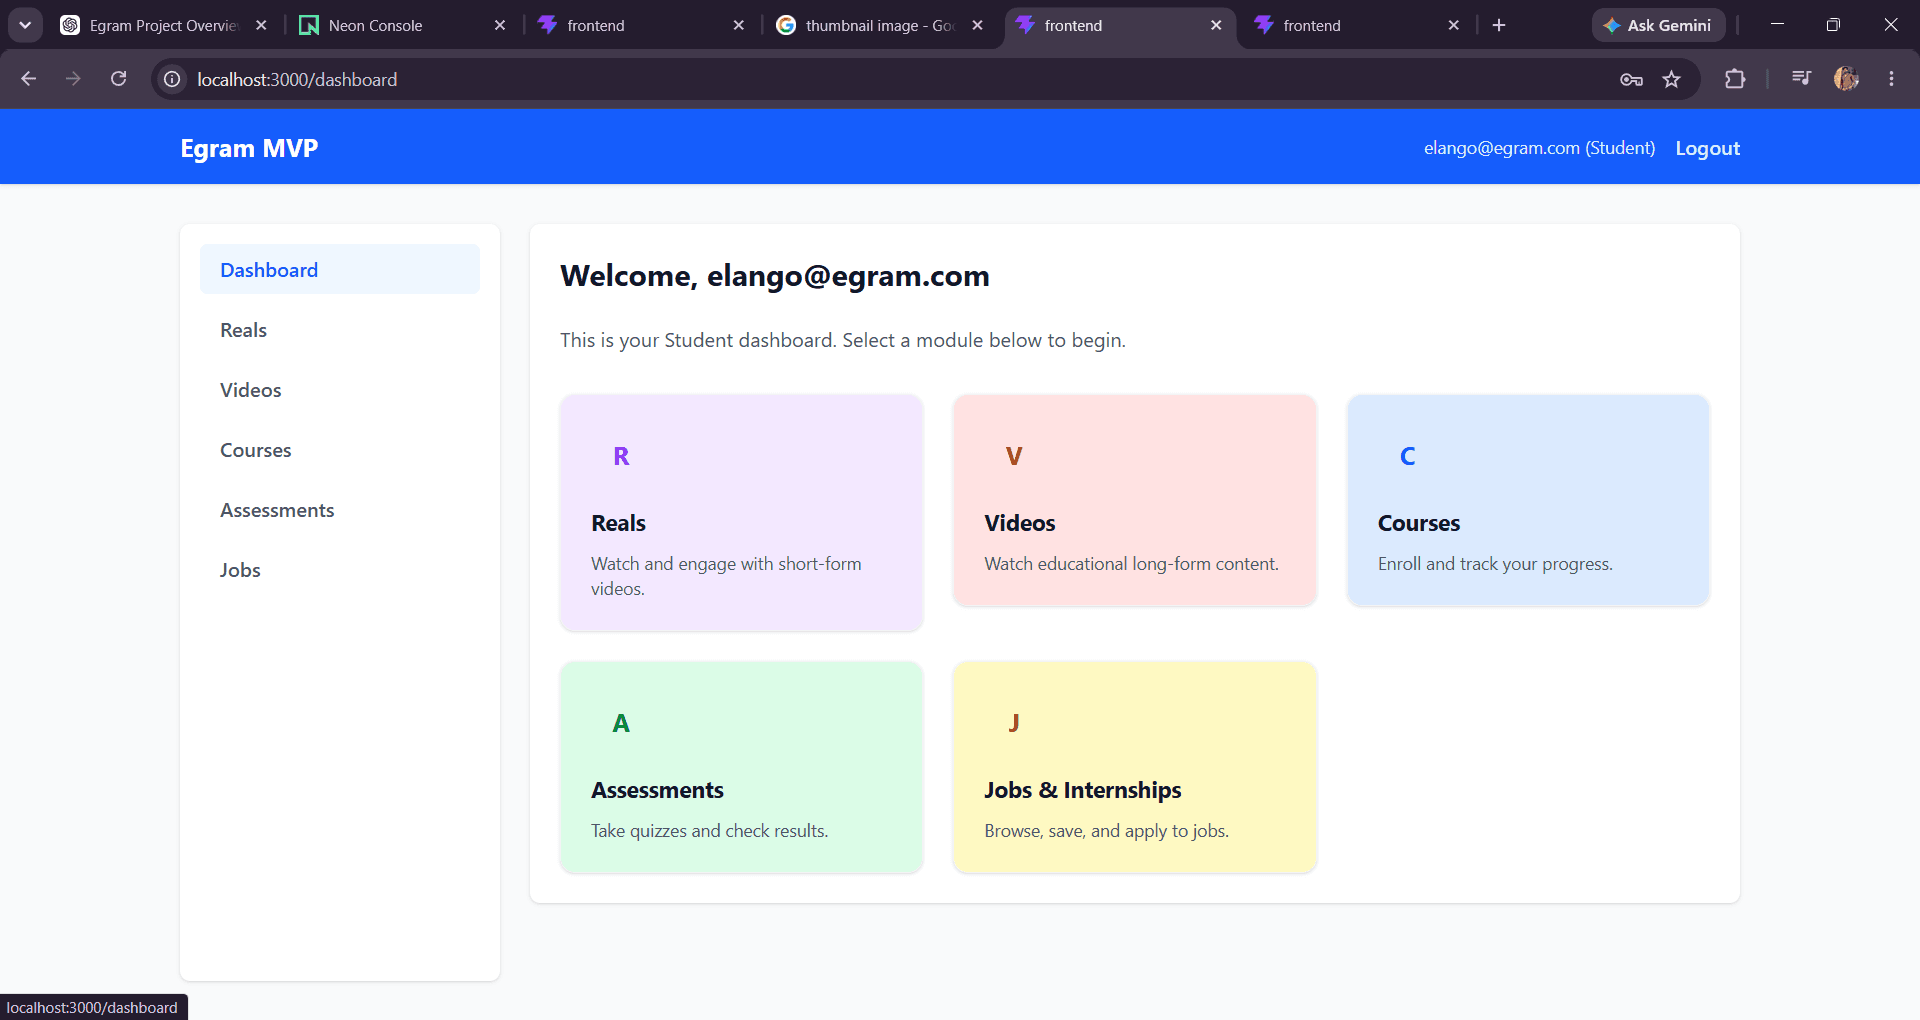Close the Egram Project Overview tab
This screenshot has width=1920, height=1020.
tap(261, 25)
